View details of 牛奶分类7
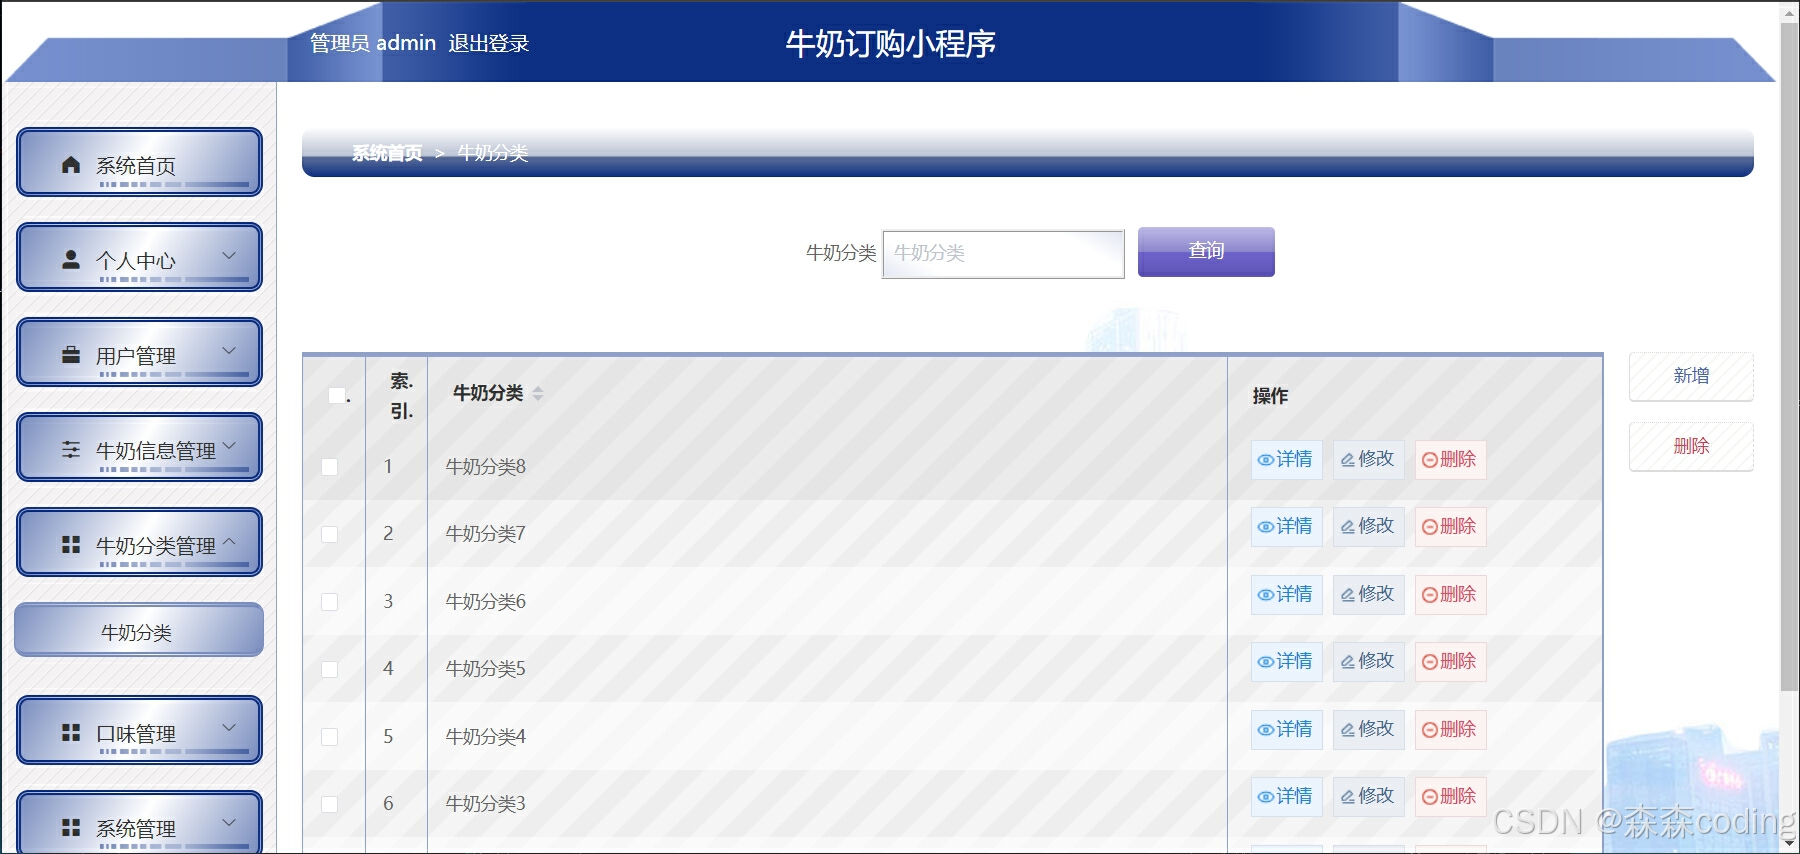The height and width of the screenshot is (854, 1800). pyautogui.click(x=1286, y=526)
